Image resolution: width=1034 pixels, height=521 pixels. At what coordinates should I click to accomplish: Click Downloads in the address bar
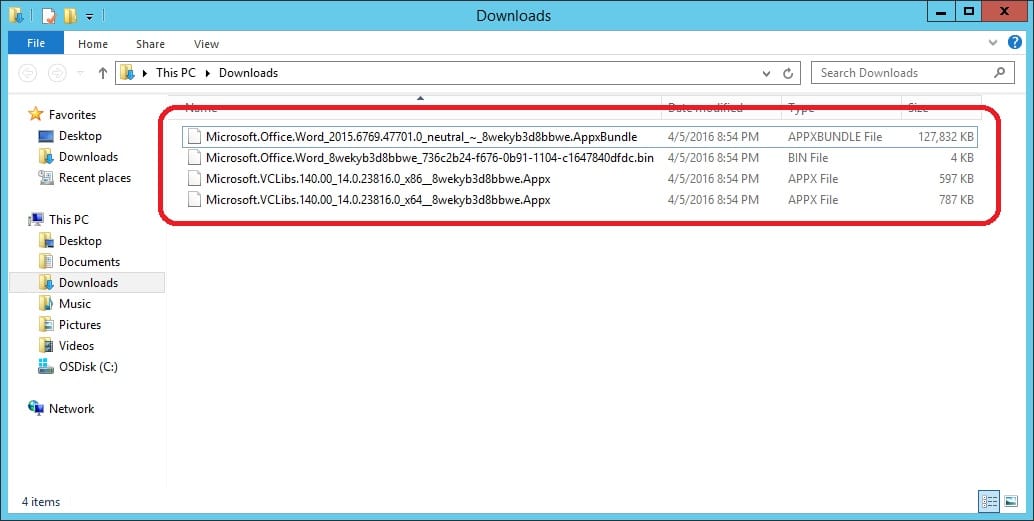[x=248, y=73]
